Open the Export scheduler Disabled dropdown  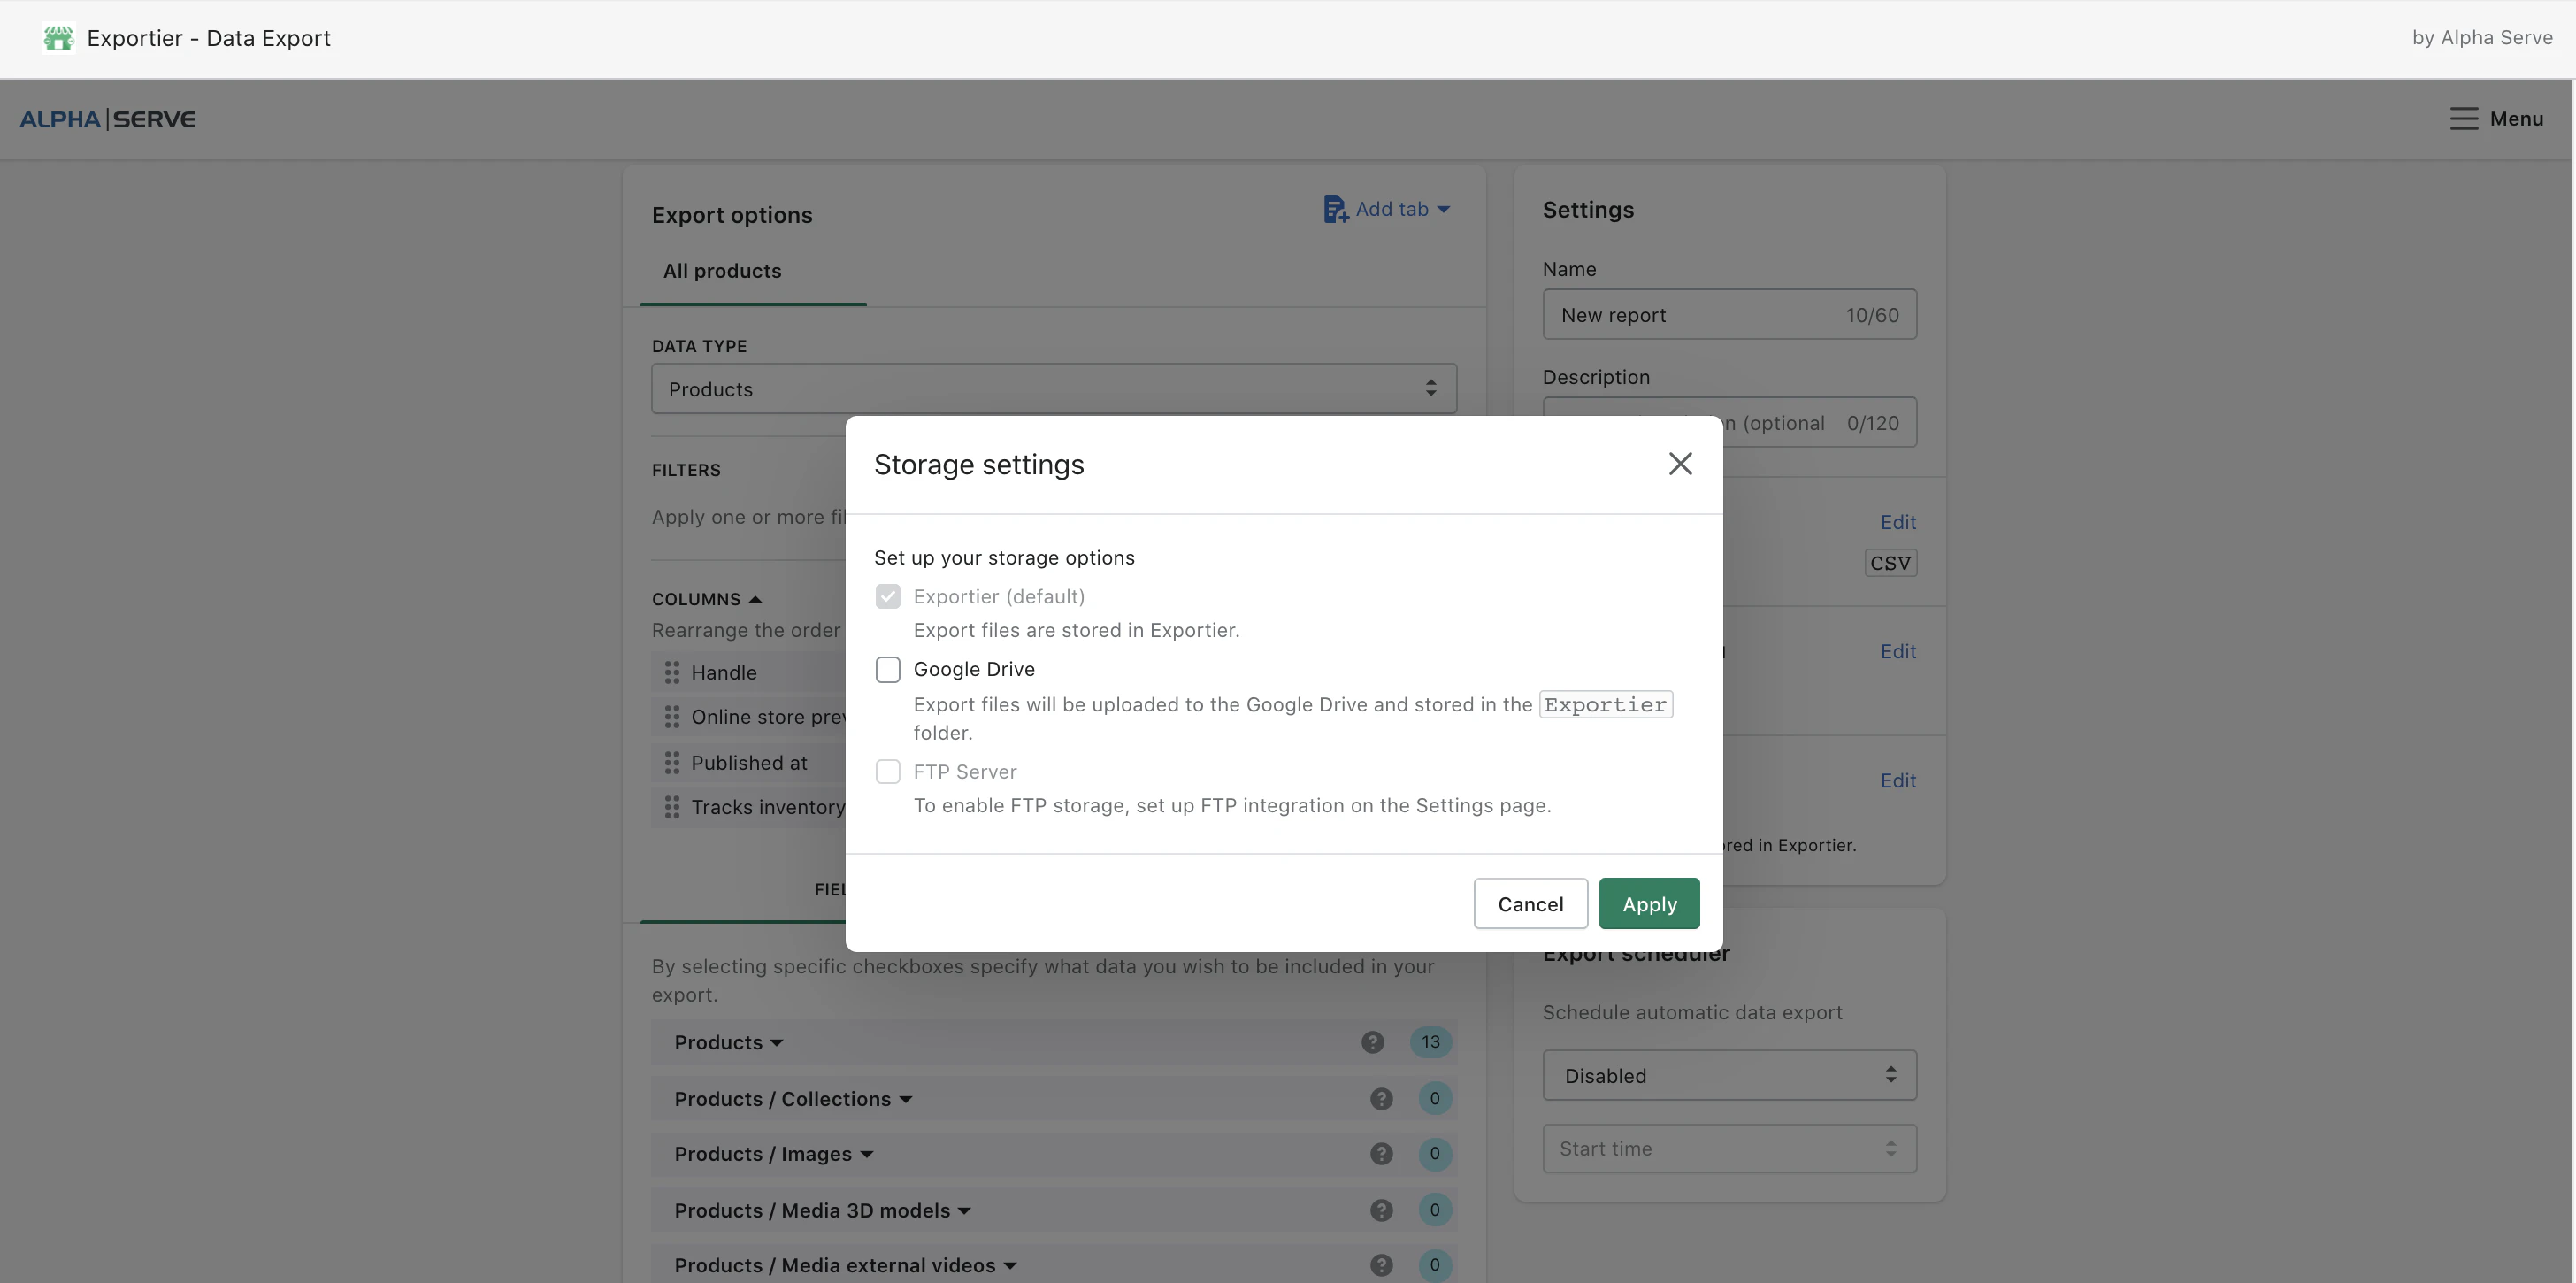[x=1729, y=1075]
